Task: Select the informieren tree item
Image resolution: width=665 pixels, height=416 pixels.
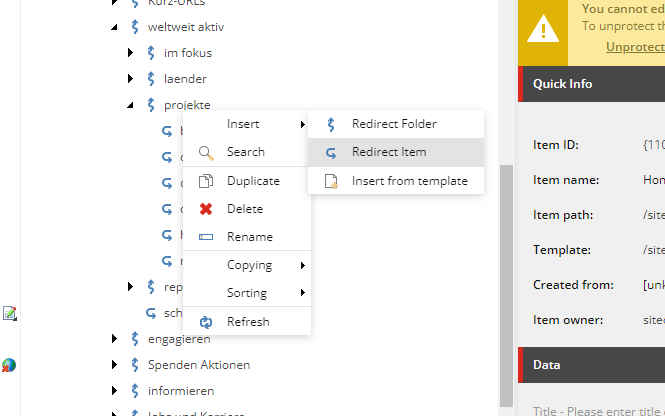Action: click(x=181, y=391)
